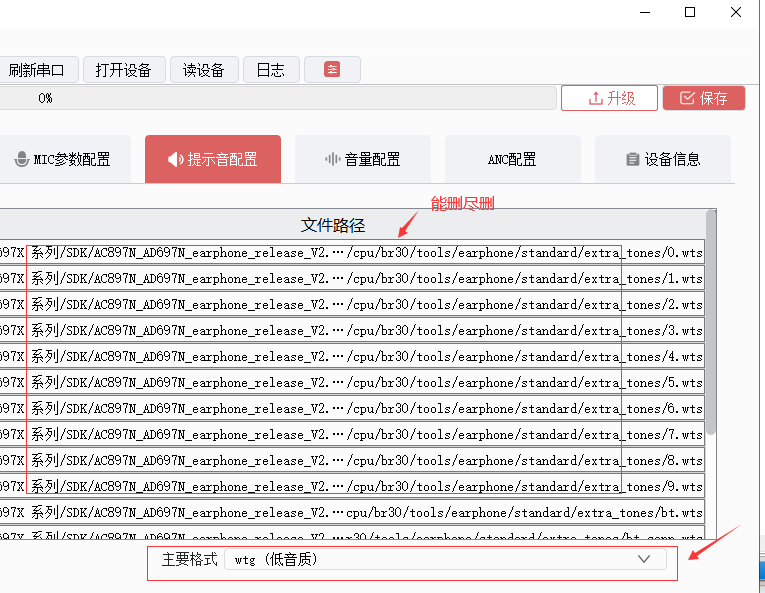The height and width of the screenshot is (593, 765).
Task: Open the 主要格式 wtg (低音质) dropdown
Action: (445, 559)
